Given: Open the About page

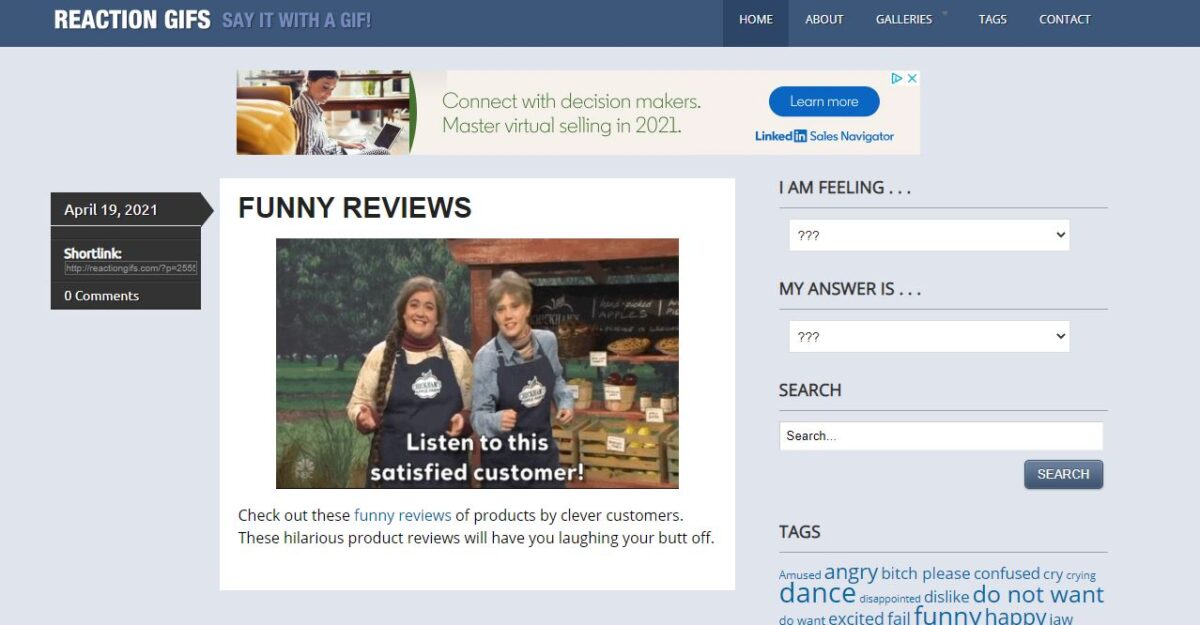Looking at the screenshot, I should point(824,20).
